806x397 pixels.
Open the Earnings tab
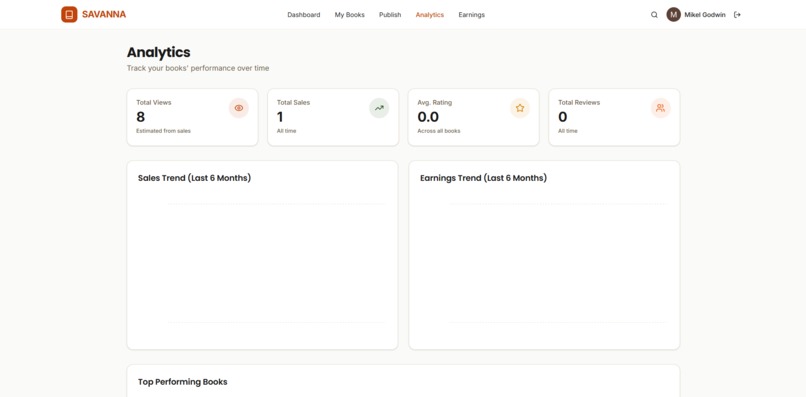(471, 15)
